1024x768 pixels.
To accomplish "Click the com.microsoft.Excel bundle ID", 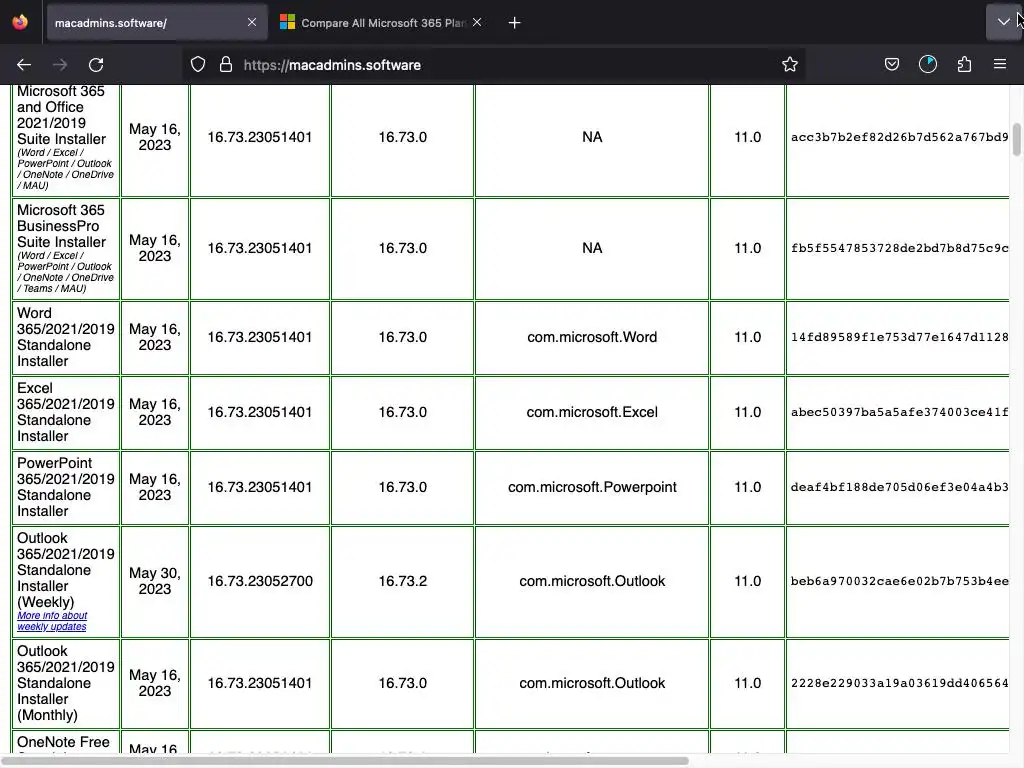I will point(592,412).
